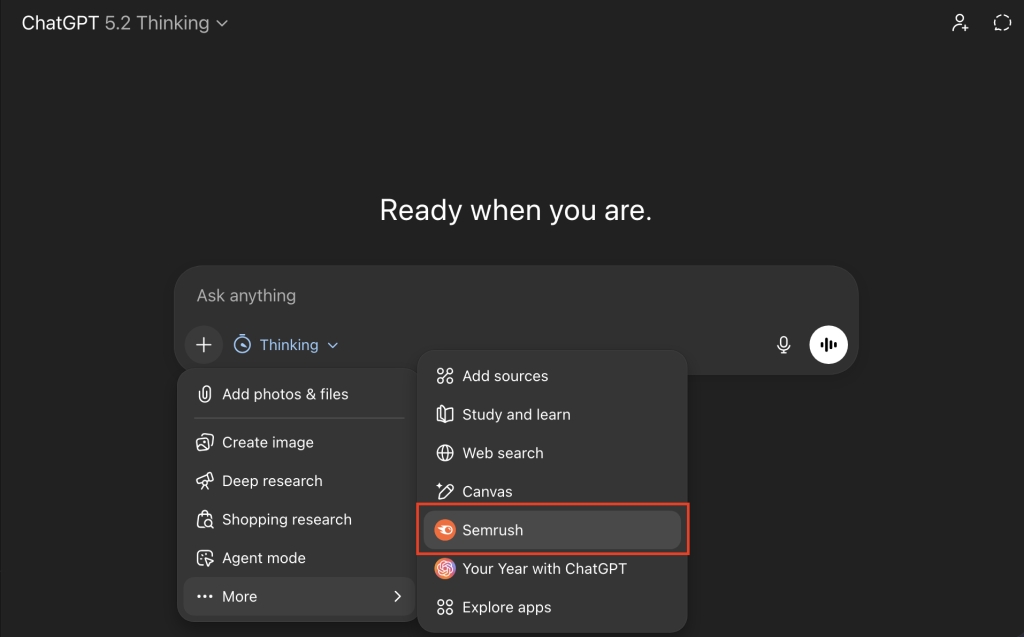Viewport: 1024px width, 637px height.
Task: Select Shopping research option
Action: (x=286, y=519)
